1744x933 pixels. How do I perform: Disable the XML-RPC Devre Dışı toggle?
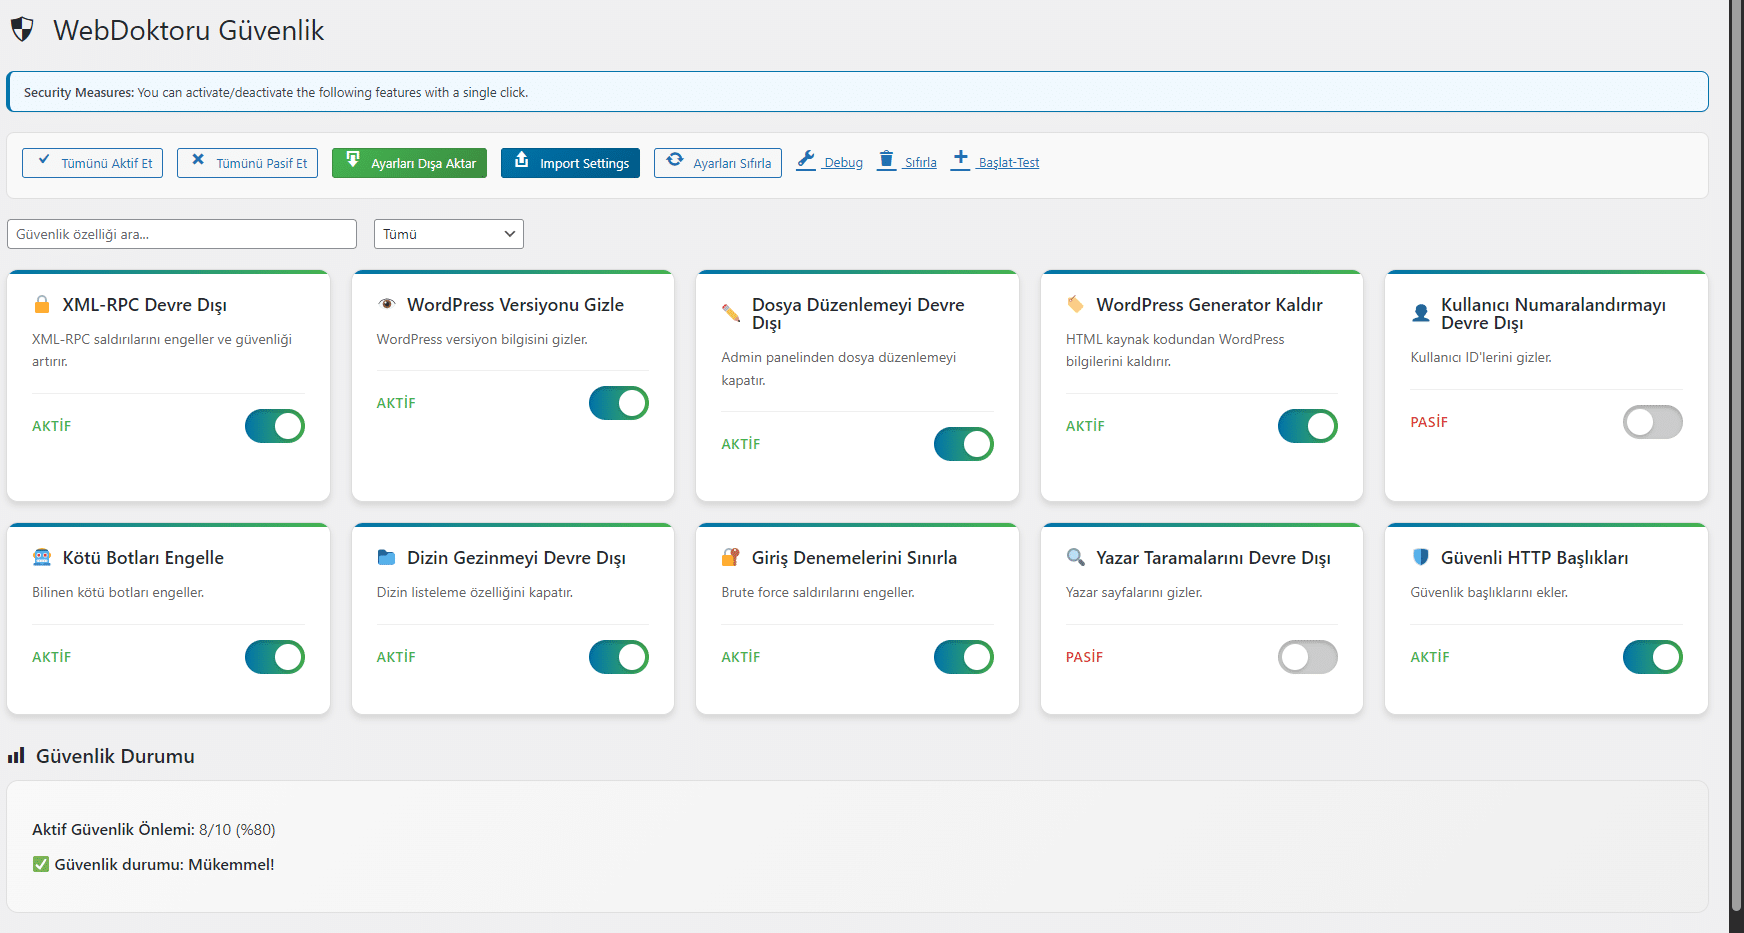[x=275, y=426]
